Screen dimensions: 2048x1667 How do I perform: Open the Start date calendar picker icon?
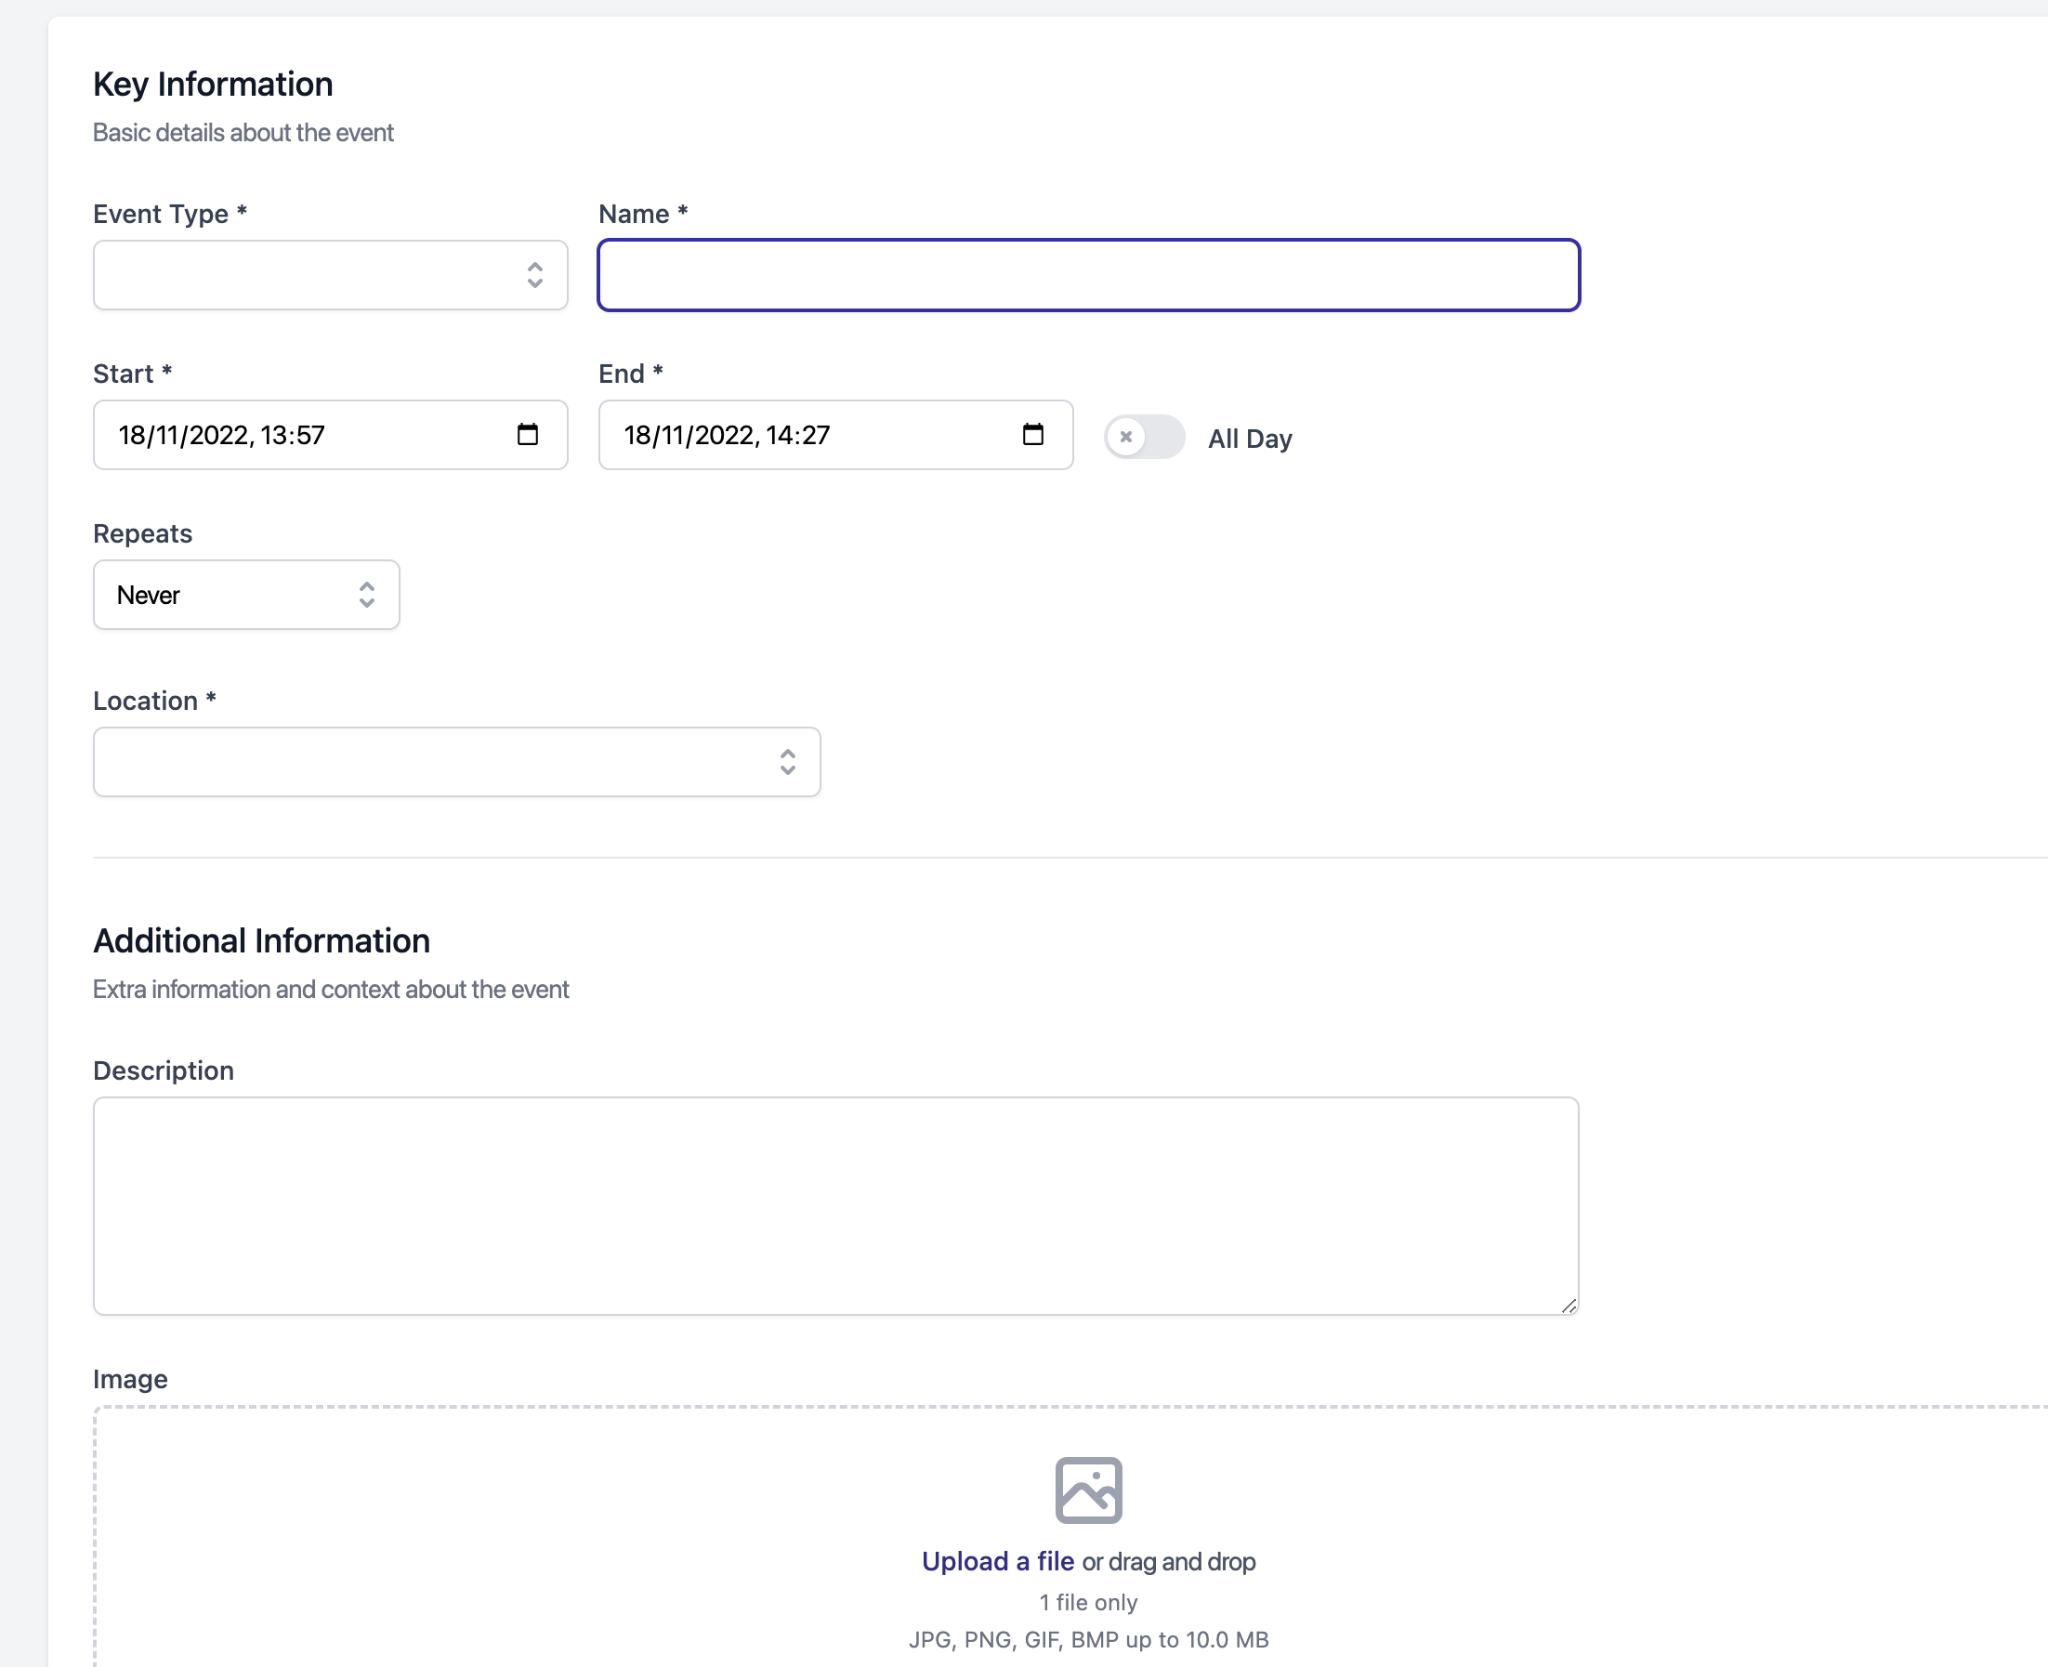(527, 434)
